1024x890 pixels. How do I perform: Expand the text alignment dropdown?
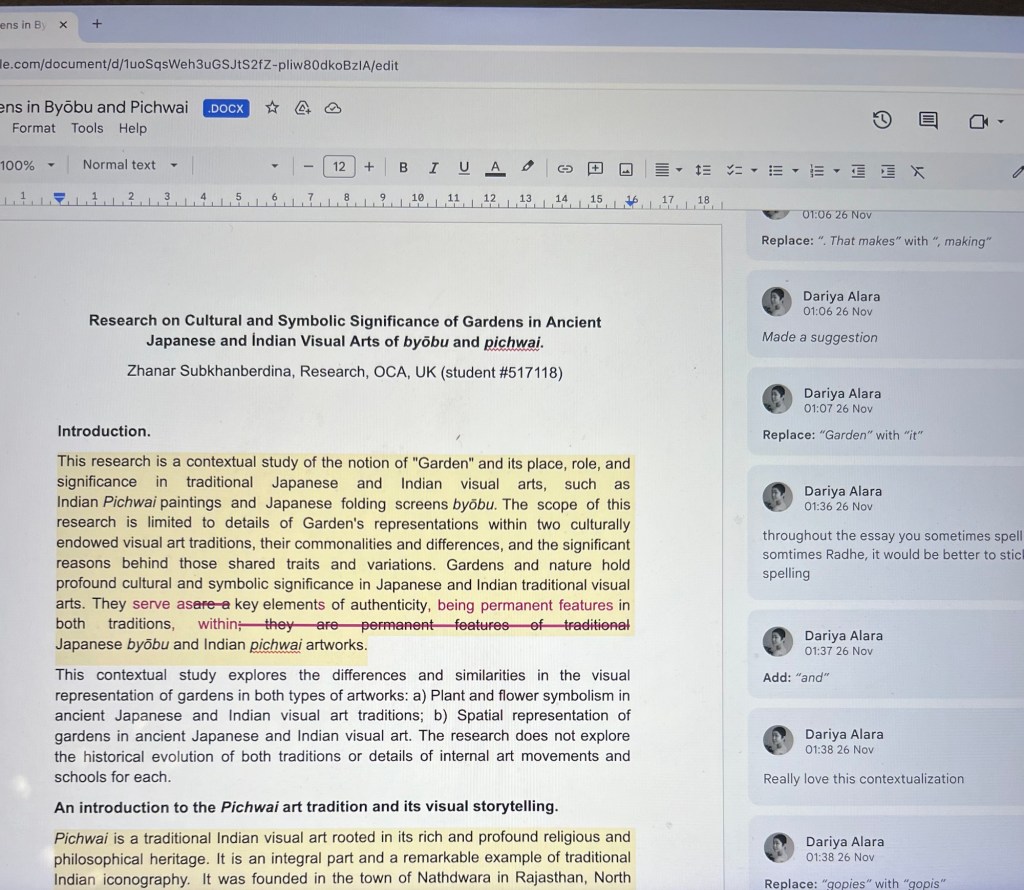(667, 169)
